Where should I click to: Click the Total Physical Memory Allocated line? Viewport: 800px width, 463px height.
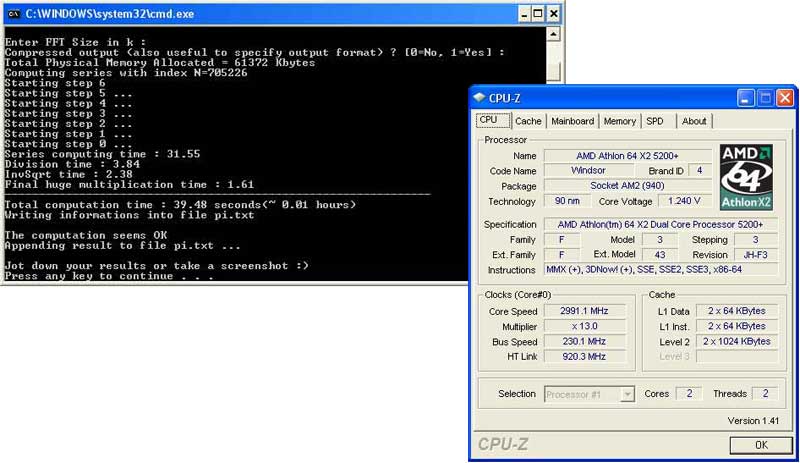160,63
